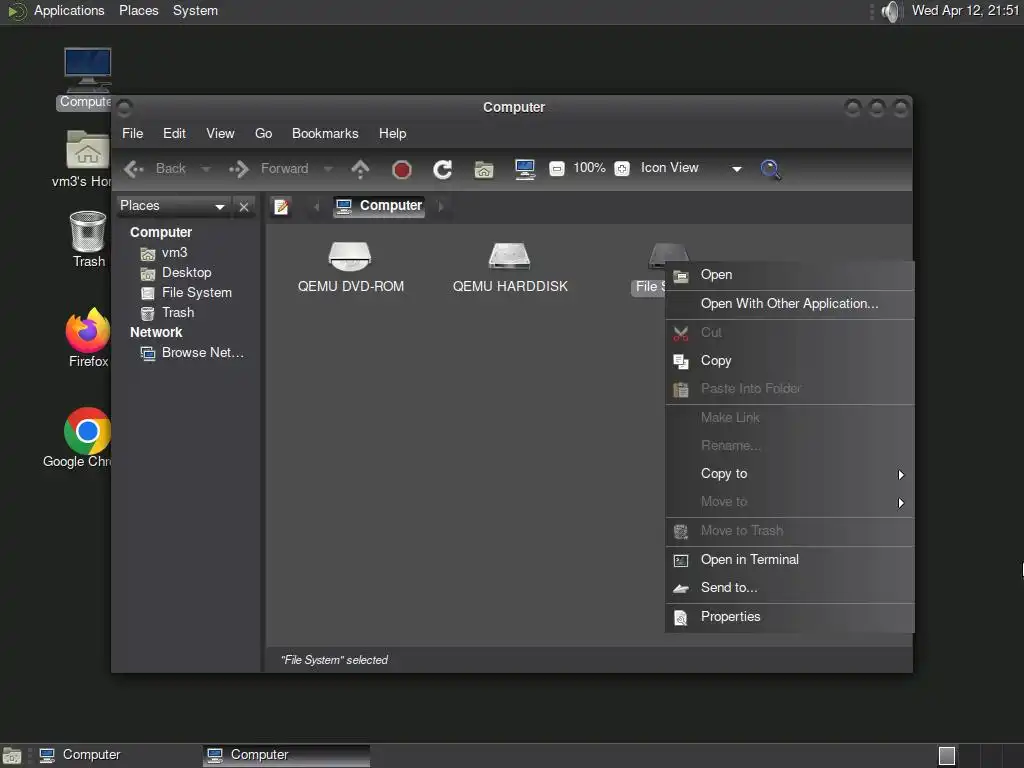Viewport: 1024px width, 768px height.
Task: Open the Applications panel menu
Action: (x=69, y=11)
